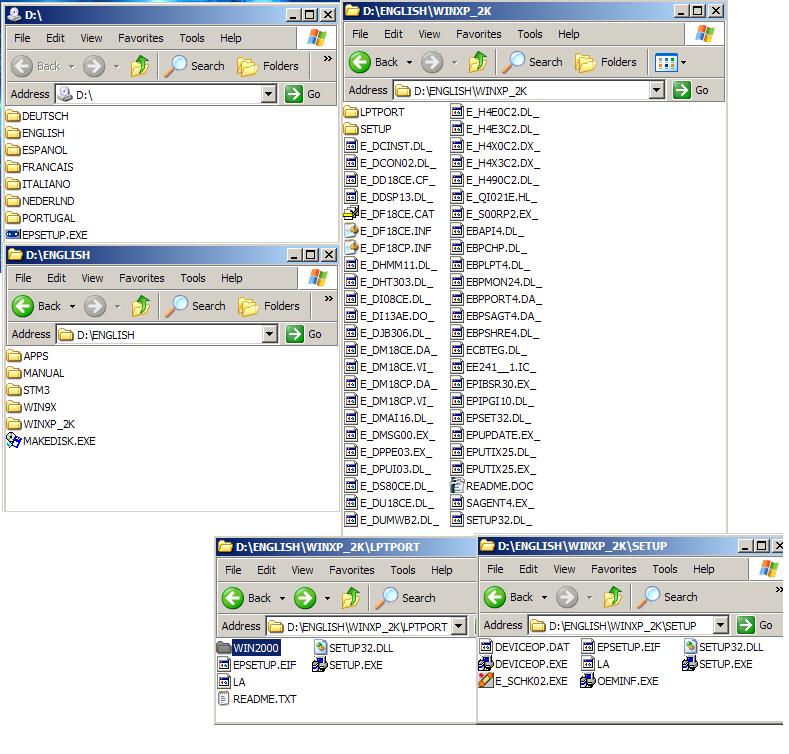Click Up folder icon in D:\ENGLISH window
This screenshot has width=789, height=754.
point(141,306)
